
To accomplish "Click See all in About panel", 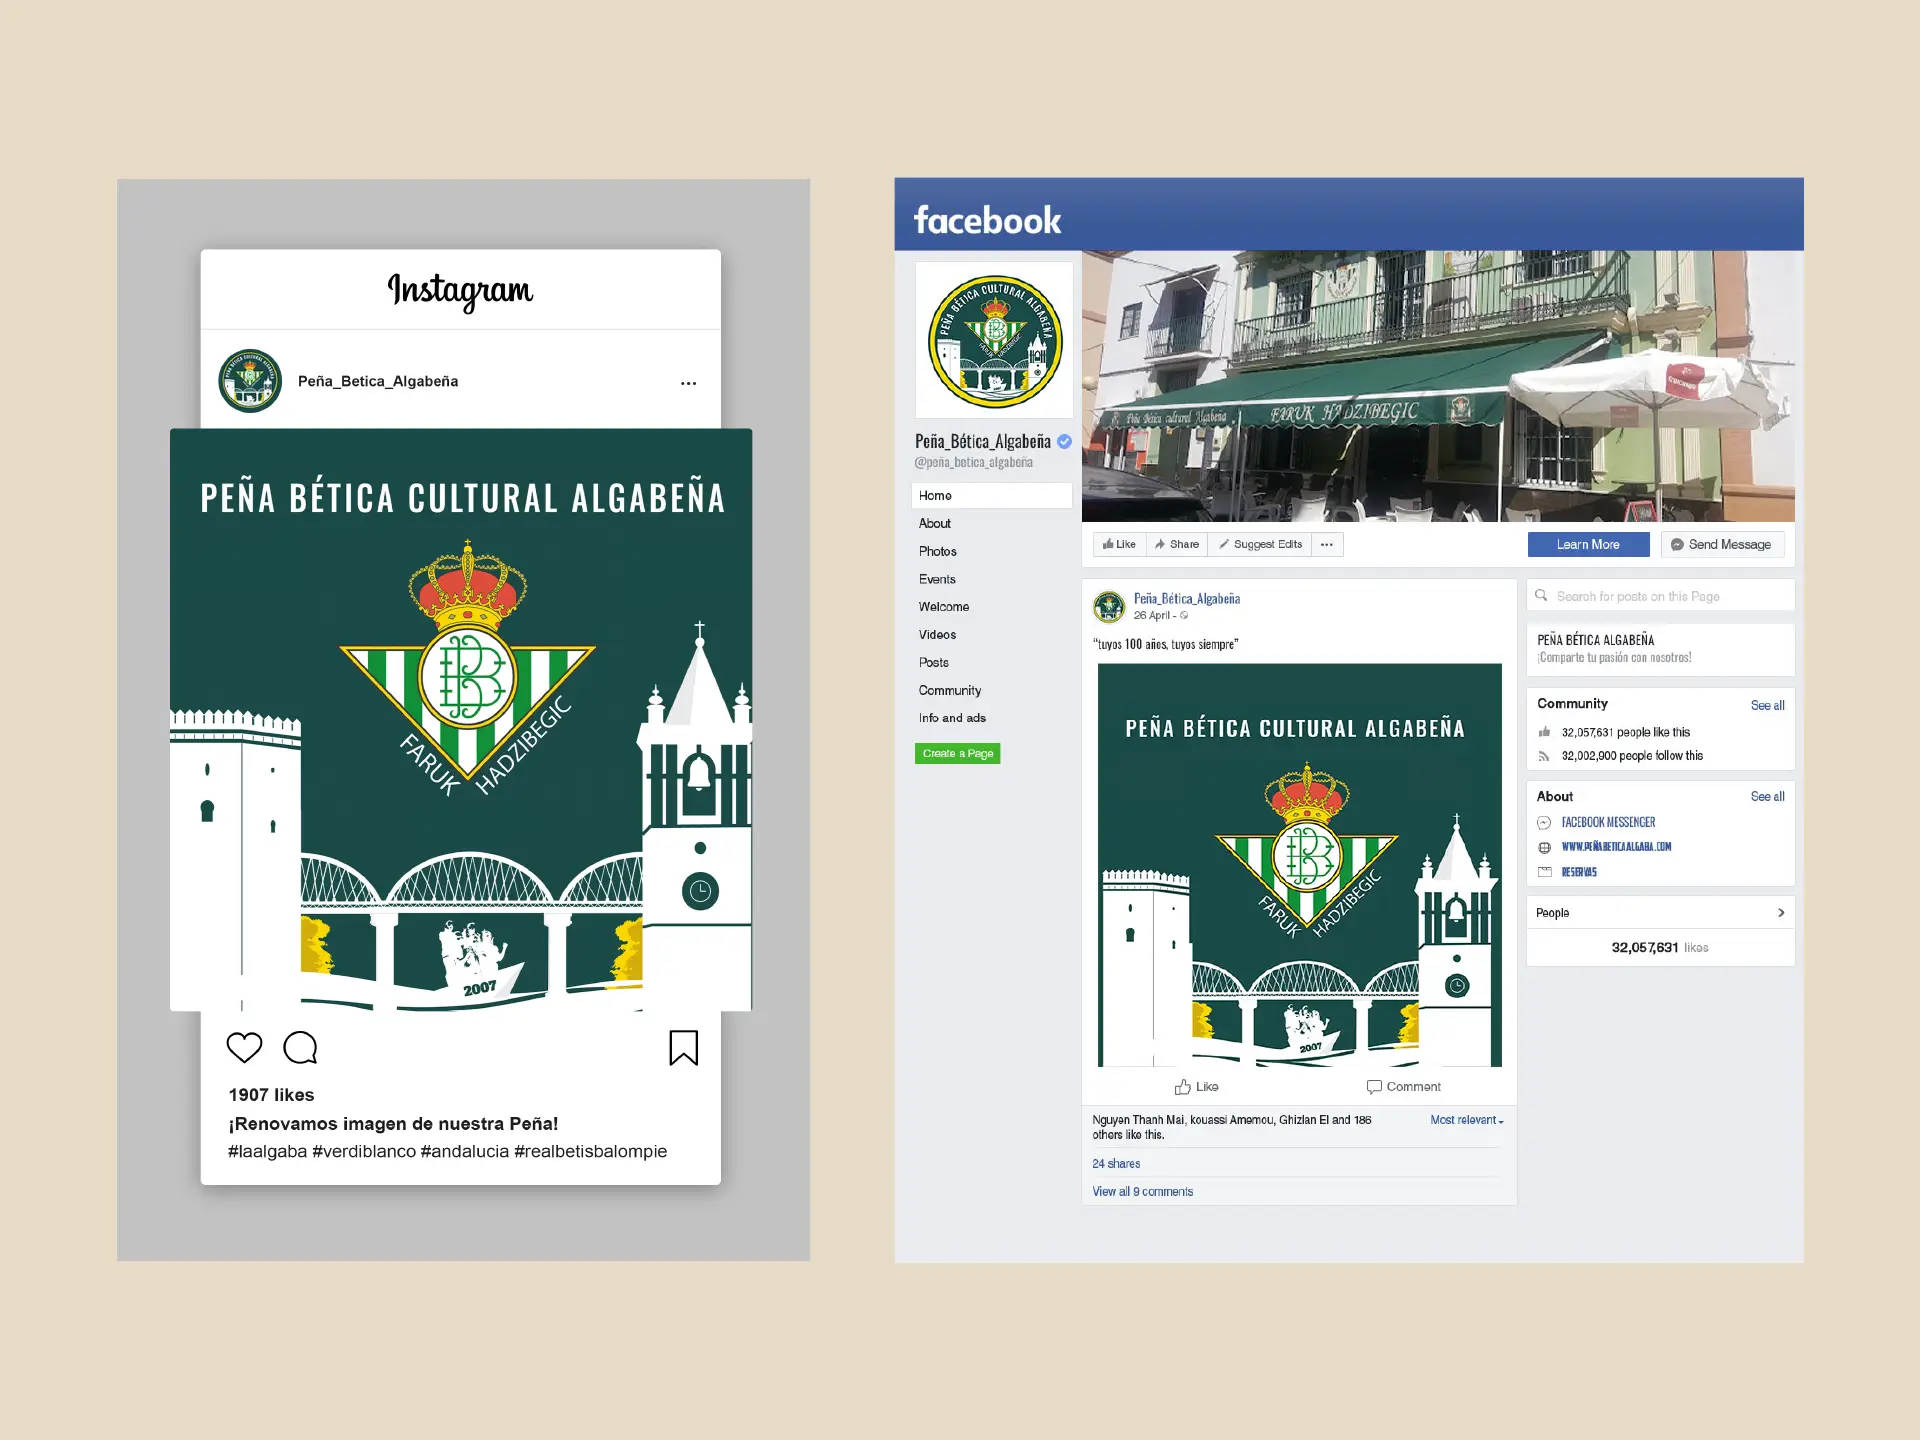I will click(x=1767, y=797).
